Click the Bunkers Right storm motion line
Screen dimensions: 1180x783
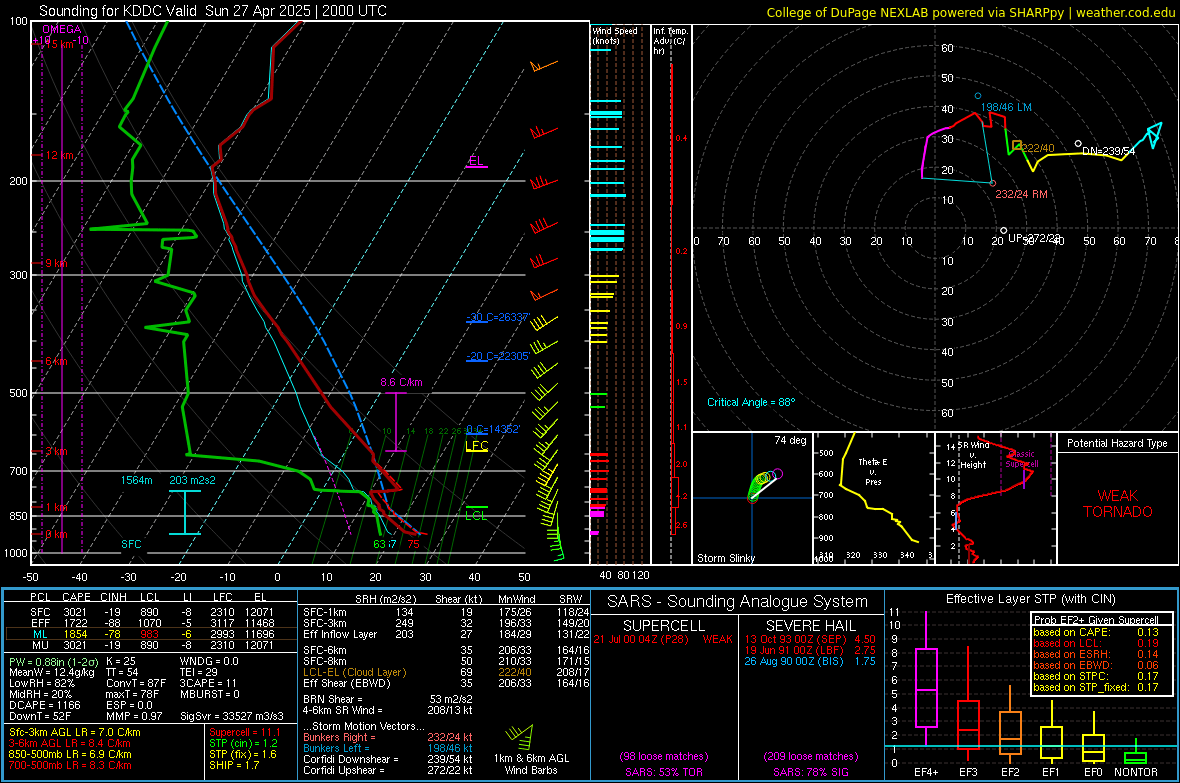tap(388, 737)
